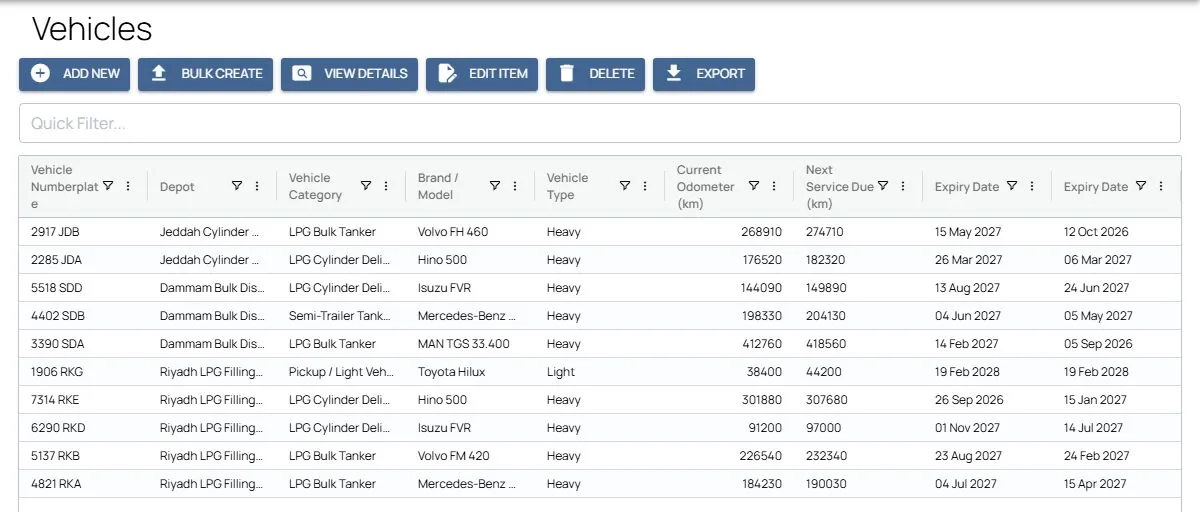Click the Volvo FM 420 model cell
Image resolution: width=1200 pixels, height=512 pixels.
pyautogui.click(x=454, y=456)
